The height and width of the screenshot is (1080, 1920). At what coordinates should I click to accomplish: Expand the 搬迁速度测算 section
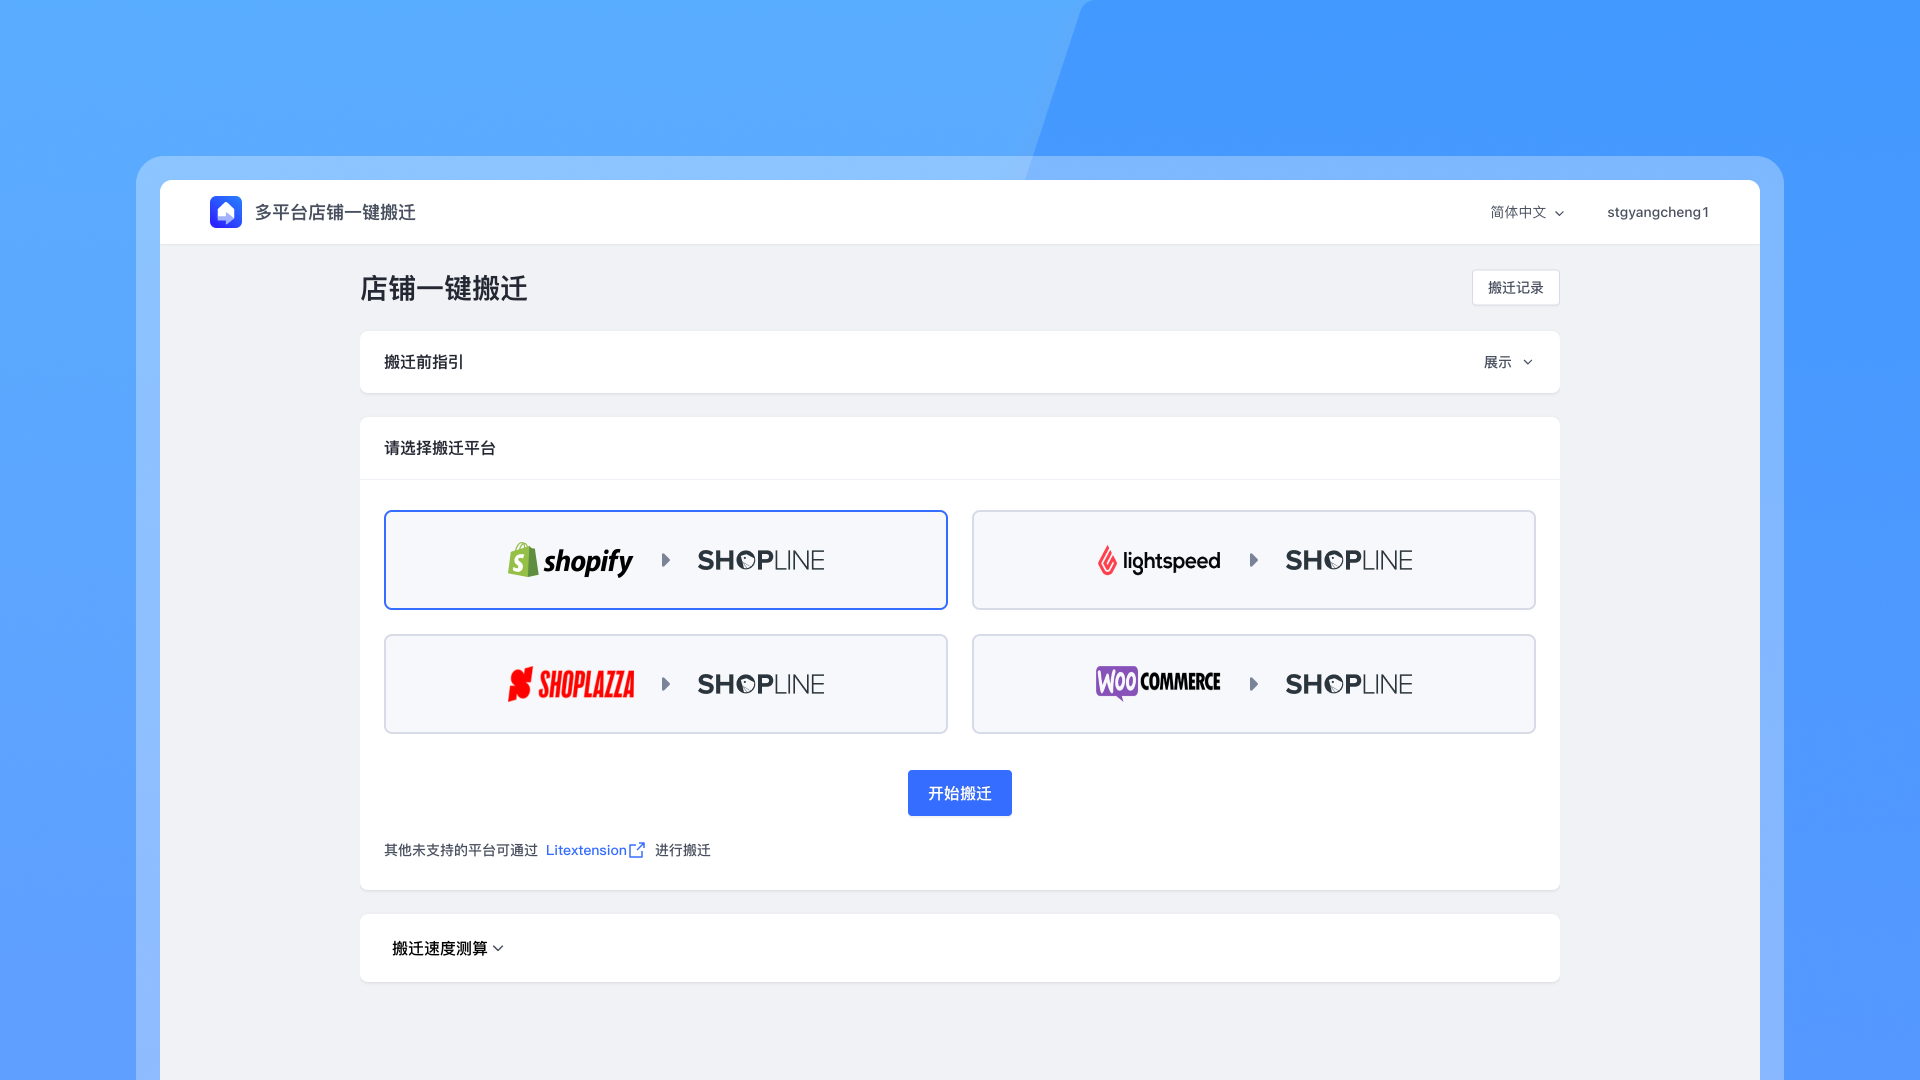[x=448, y=948]
